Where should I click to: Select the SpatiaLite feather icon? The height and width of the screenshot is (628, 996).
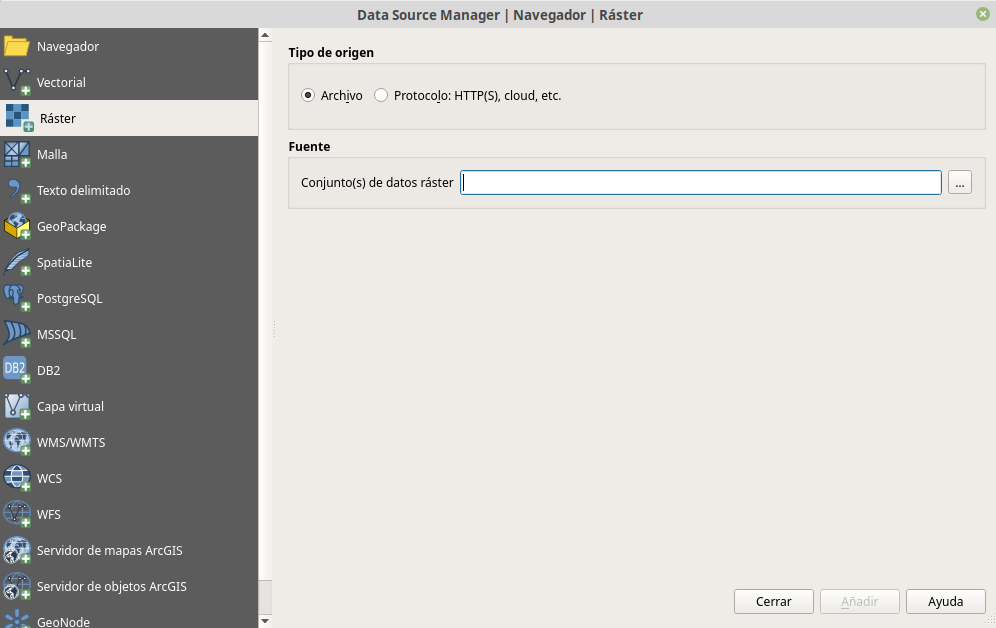tap(17, 263)
